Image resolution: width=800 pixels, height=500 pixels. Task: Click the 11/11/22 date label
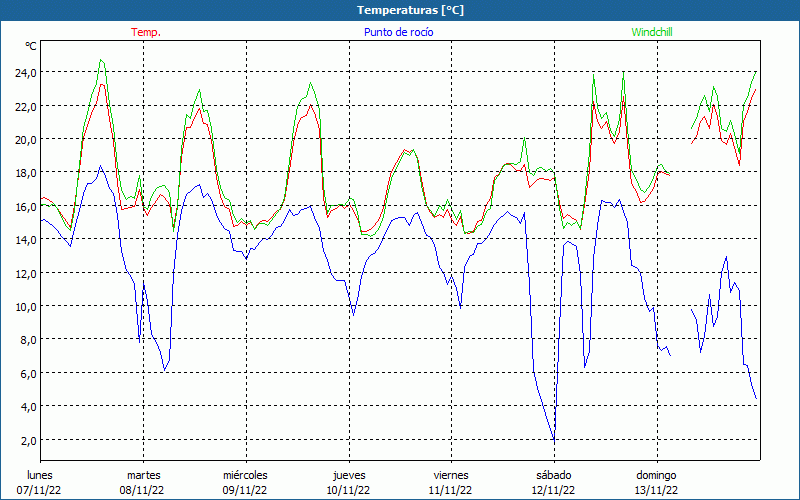(451, 490)
